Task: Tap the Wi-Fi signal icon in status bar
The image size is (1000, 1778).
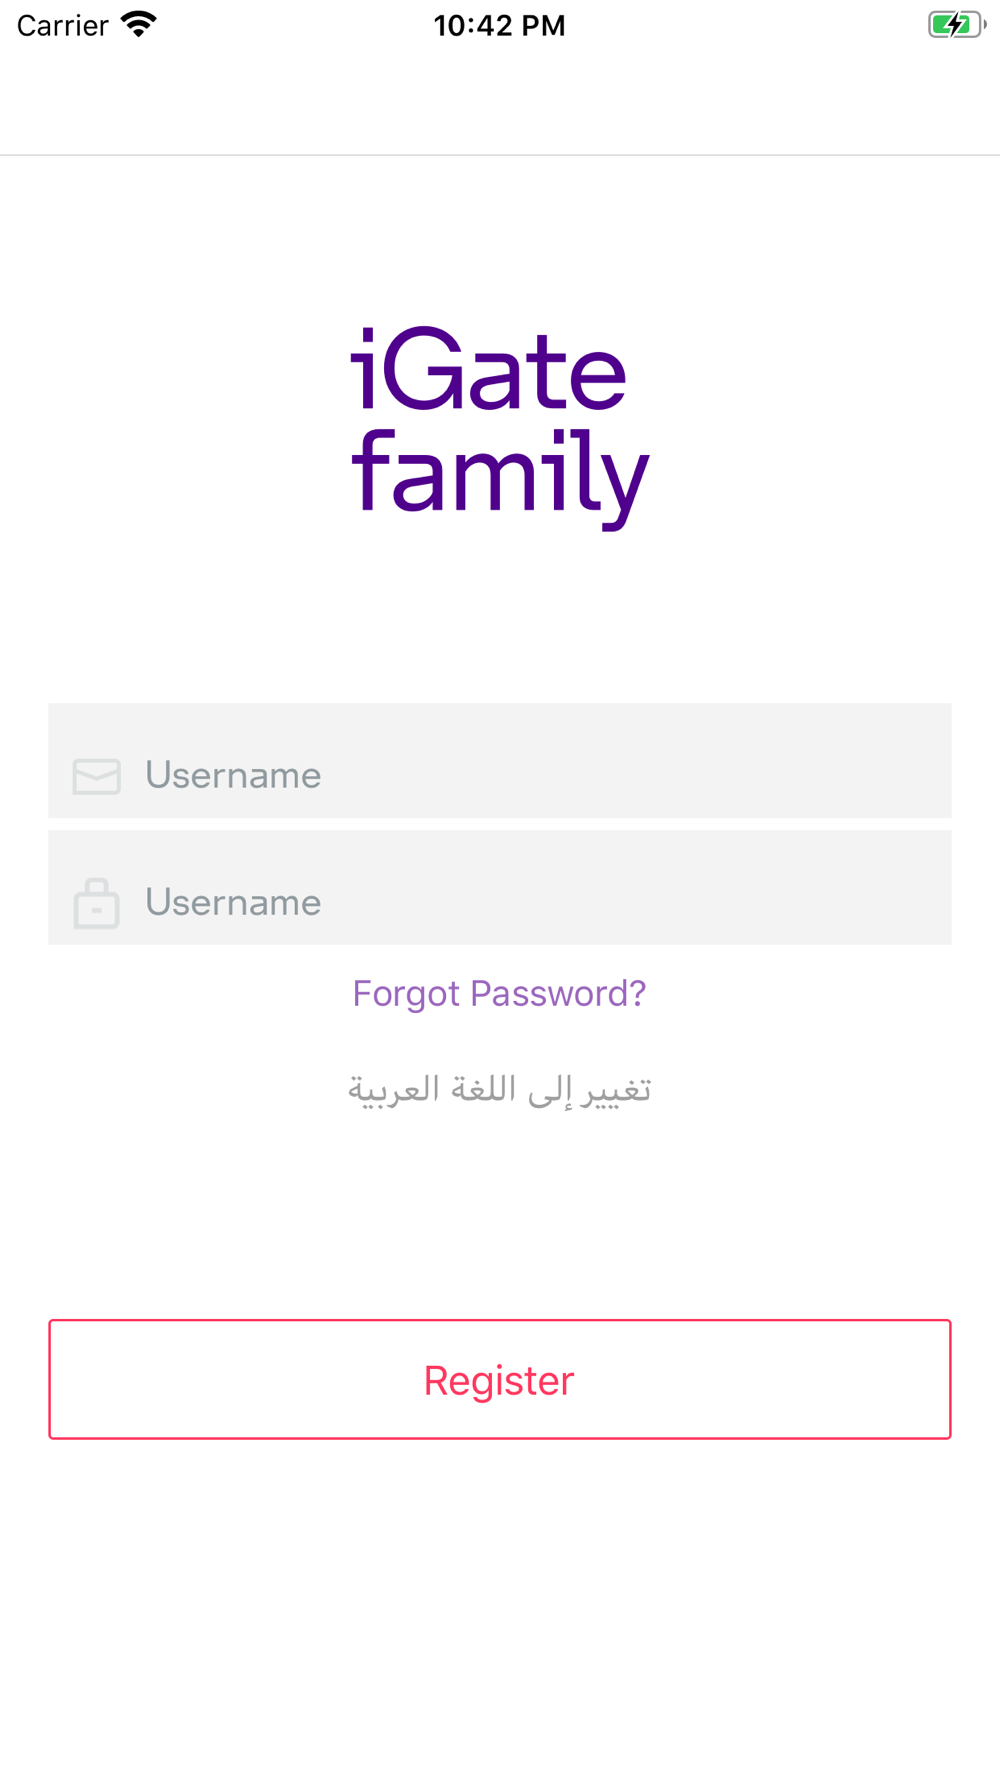Action: tap(138, 24)
